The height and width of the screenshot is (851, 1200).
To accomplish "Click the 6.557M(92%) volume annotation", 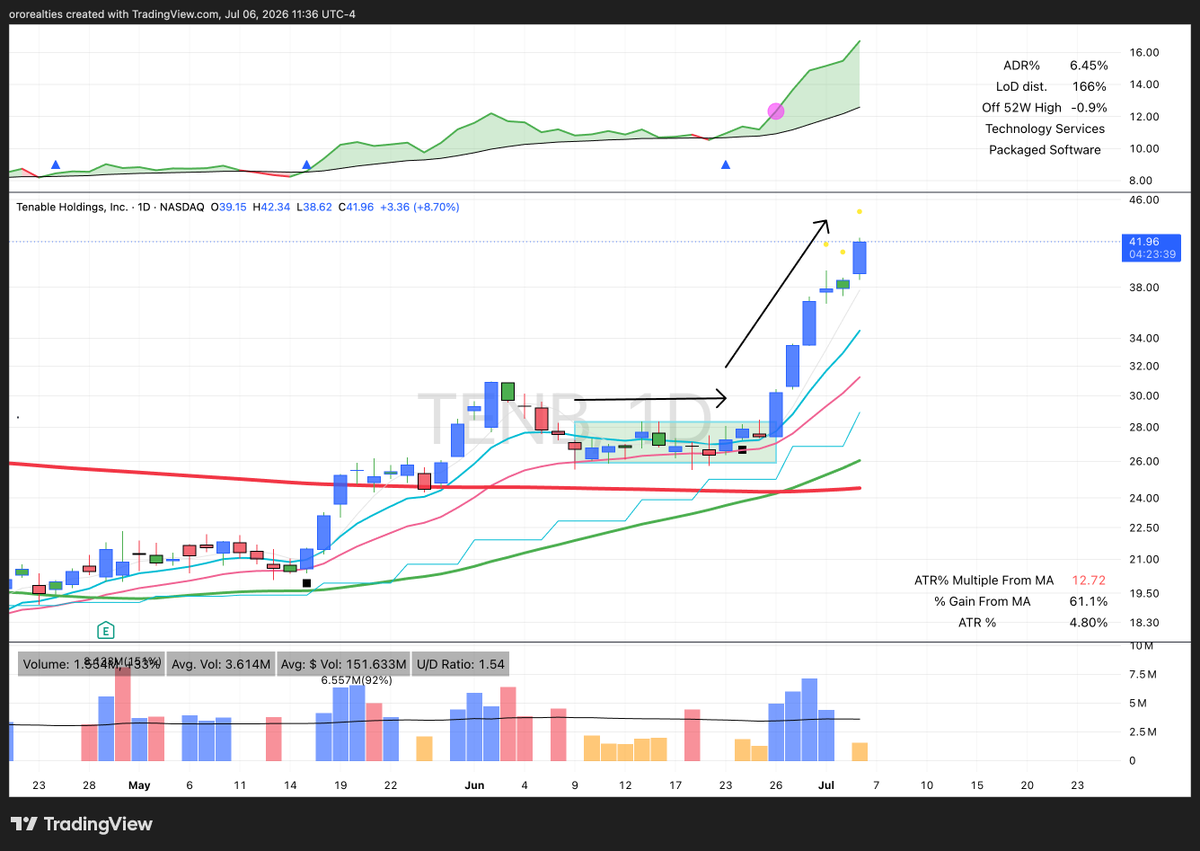I will point(357,680).
